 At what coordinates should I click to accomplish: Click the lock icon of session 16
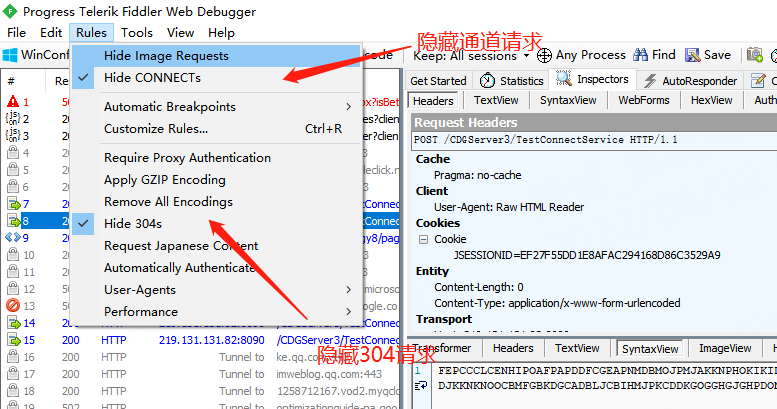13,356
